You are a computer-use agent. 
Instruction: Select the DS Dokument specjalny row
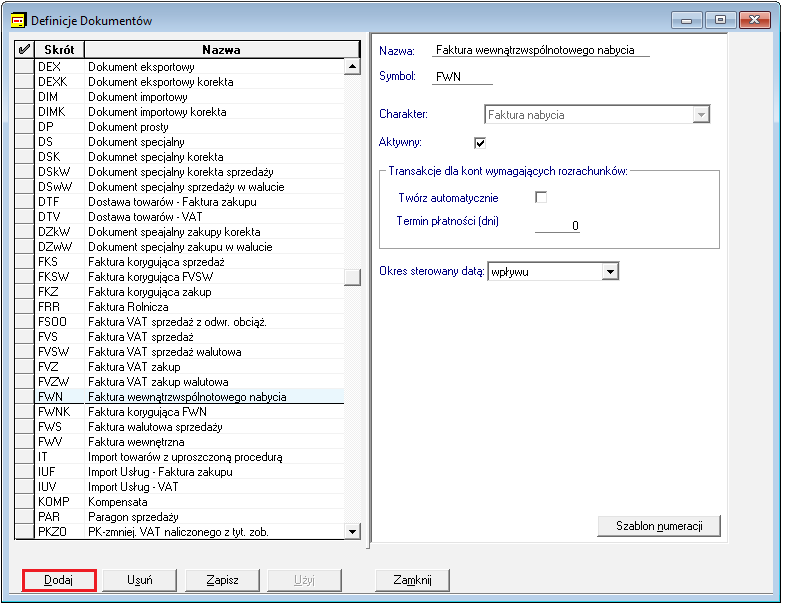189,142
